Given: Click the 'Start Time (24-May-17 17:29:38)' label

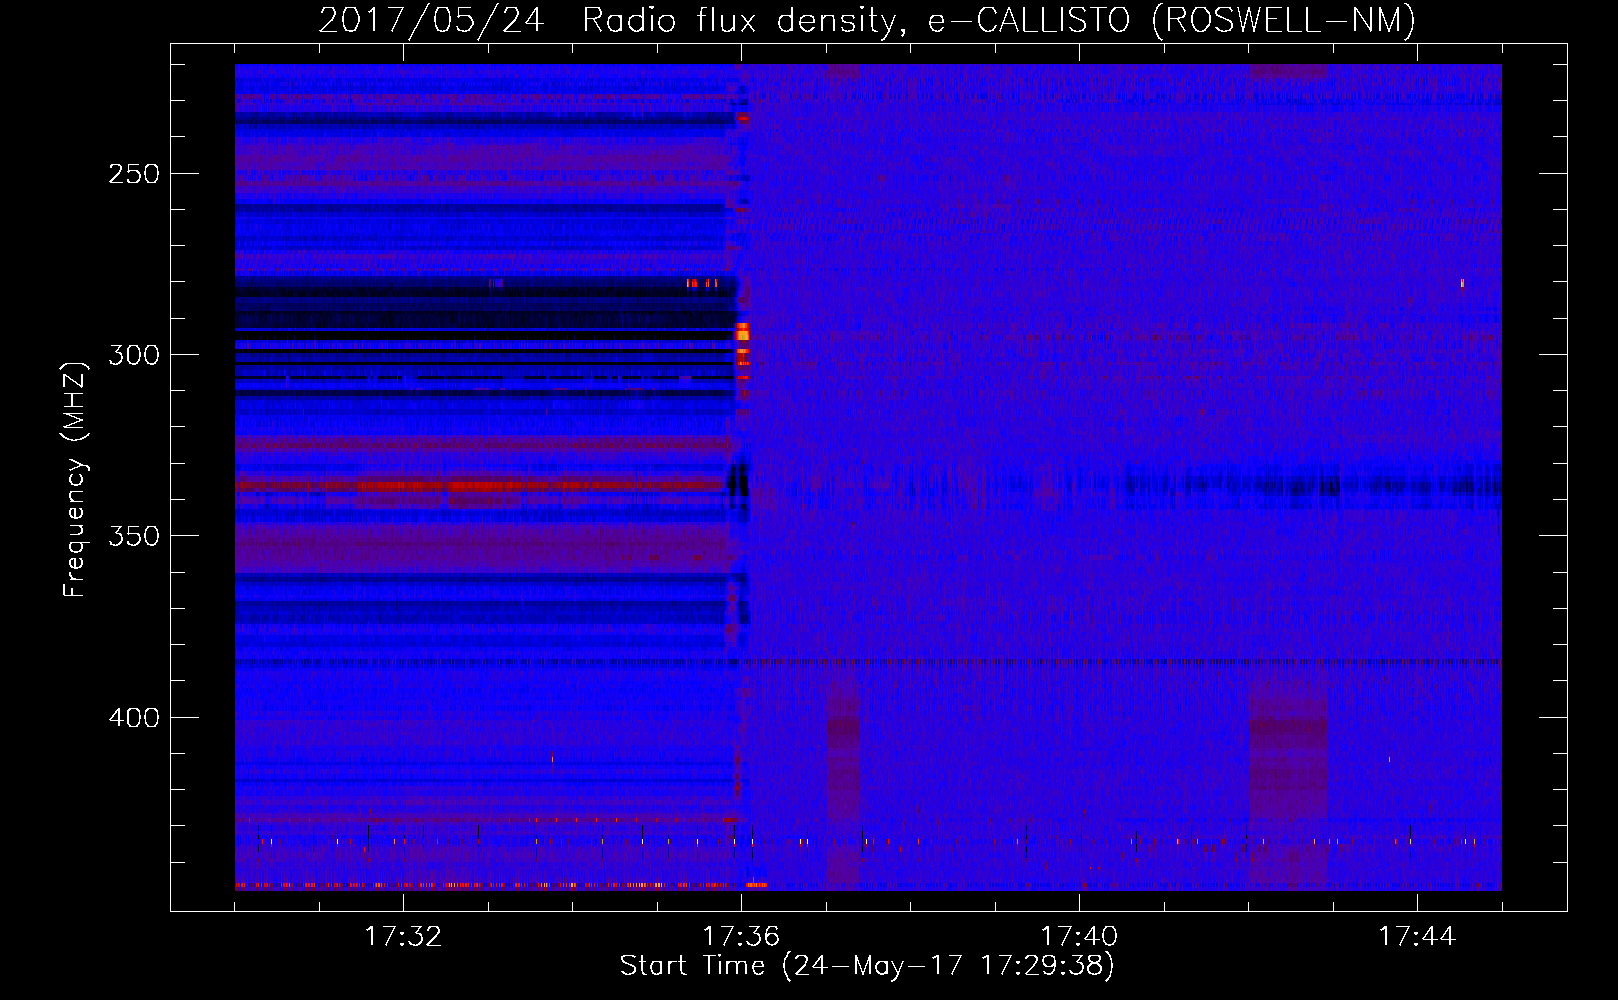Looking at the screenshot, I should pyautogui.click(x=867, y=966).
